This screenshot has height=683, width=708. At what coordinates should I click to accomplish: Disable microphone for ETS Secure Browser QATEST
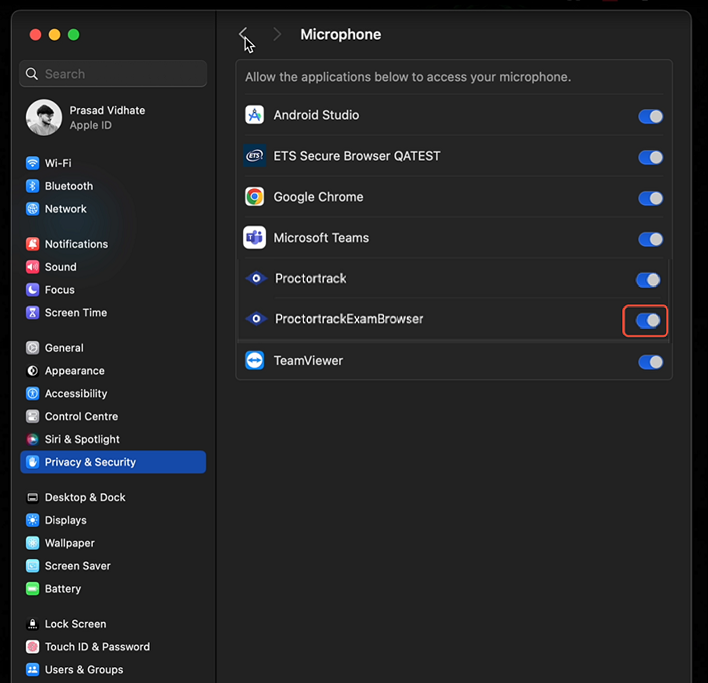point(651,158)
